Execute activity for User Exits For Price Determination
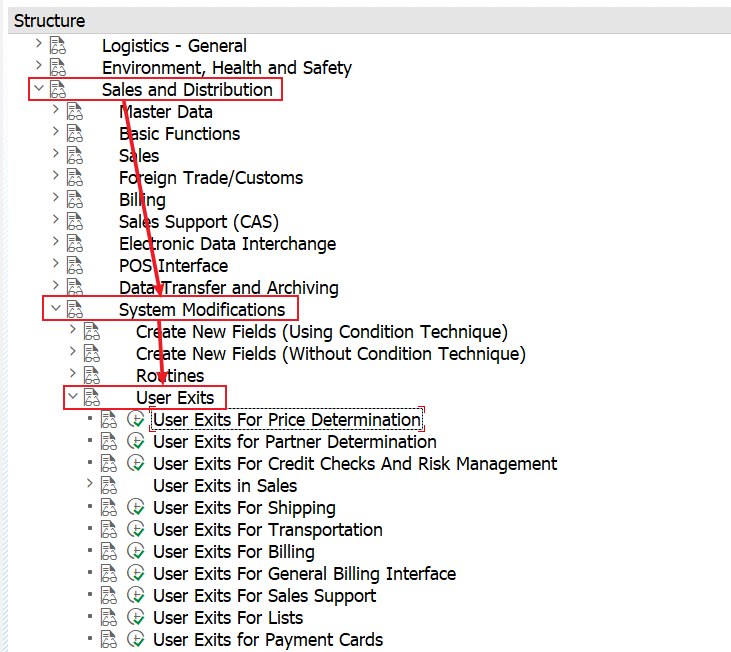Viewport: 731px width, 652px height. point(136,419)
